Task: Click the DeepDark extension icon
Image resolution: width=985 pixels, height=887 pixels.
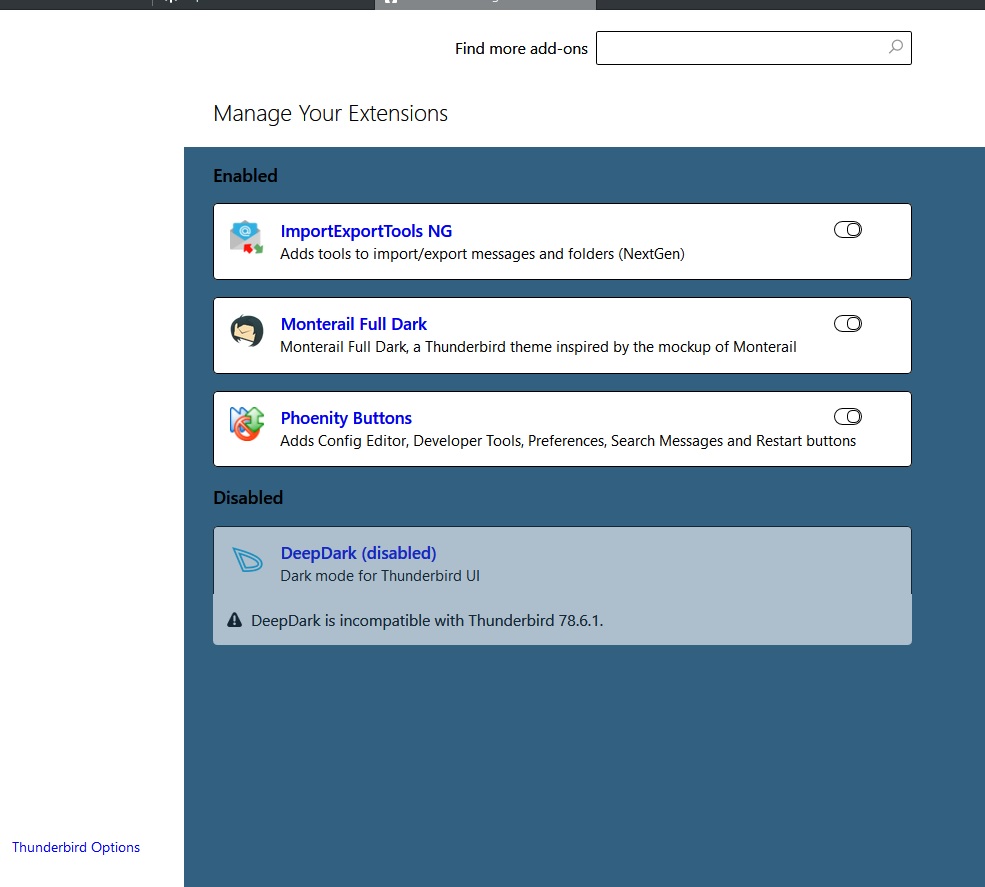Action: pyautogui.click(x=247, y=560)
